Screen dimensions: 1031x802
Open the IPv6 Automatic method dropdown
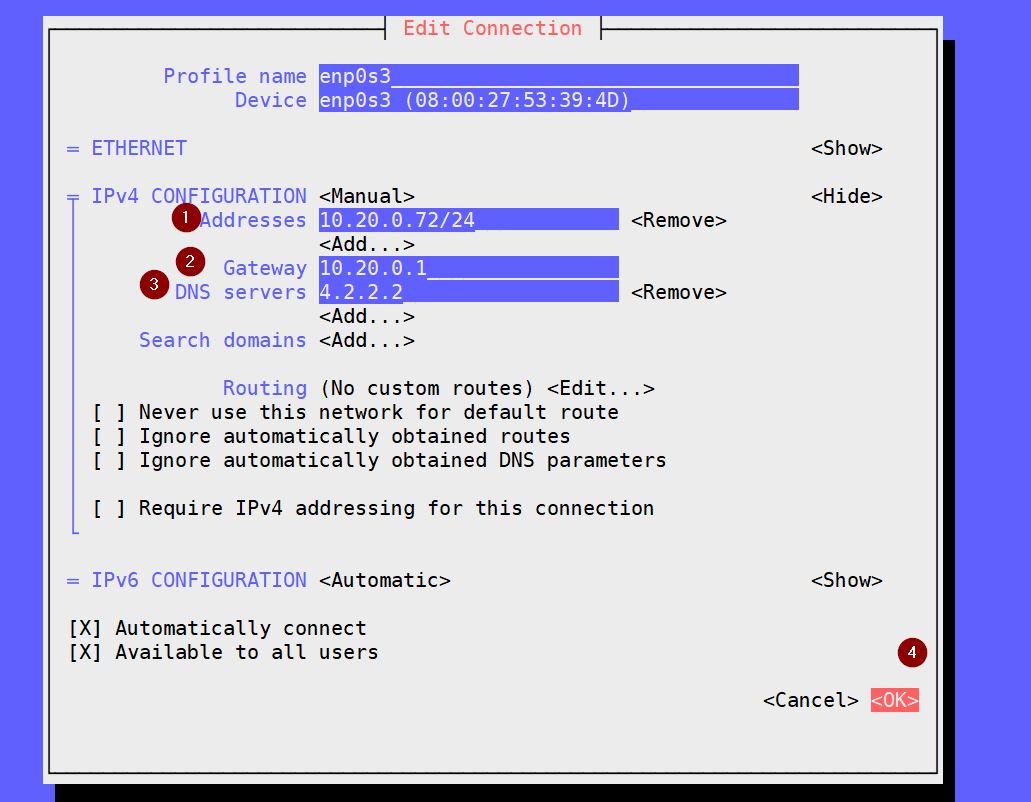coord(384,580)
